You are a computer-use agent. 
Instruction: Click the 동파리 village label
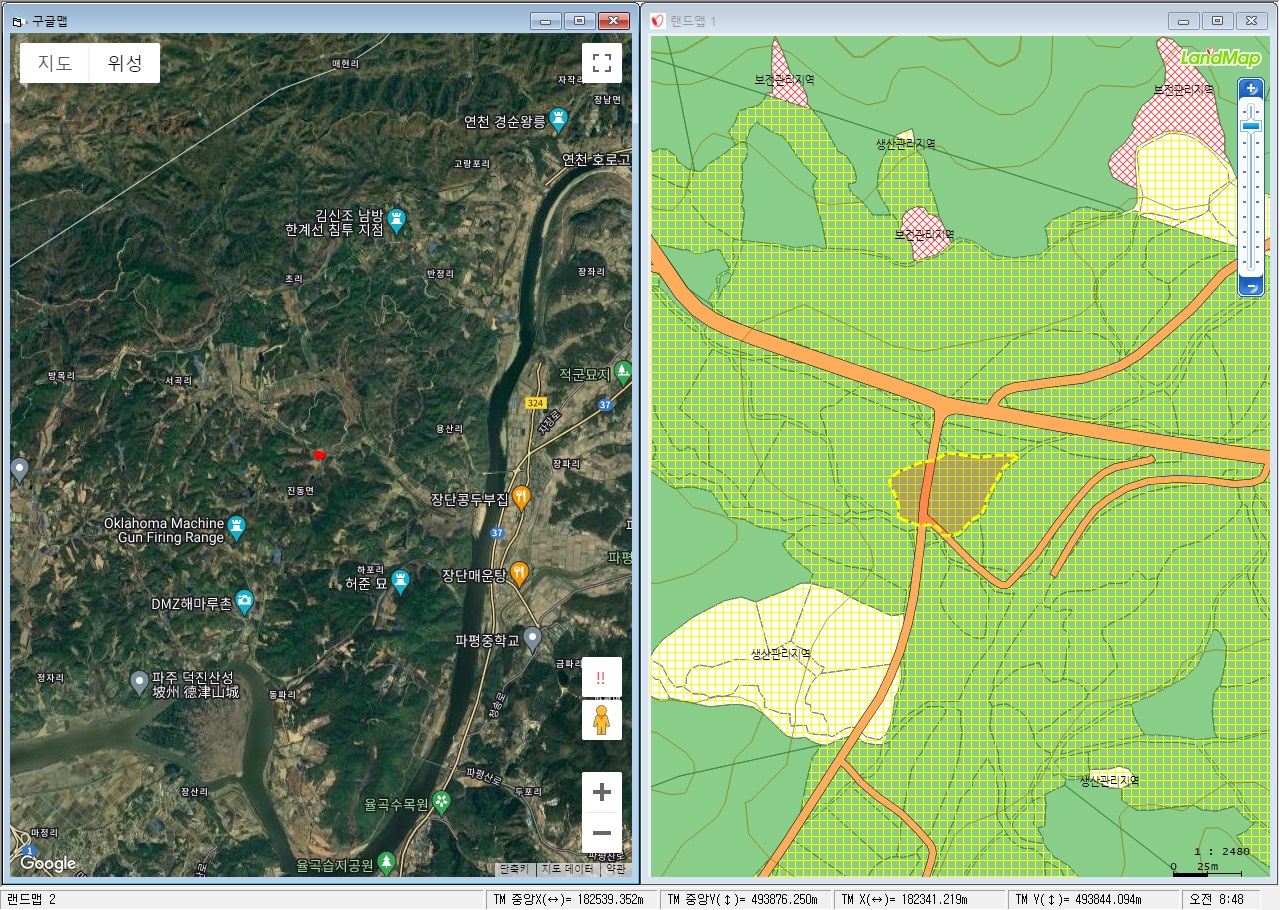283,693
